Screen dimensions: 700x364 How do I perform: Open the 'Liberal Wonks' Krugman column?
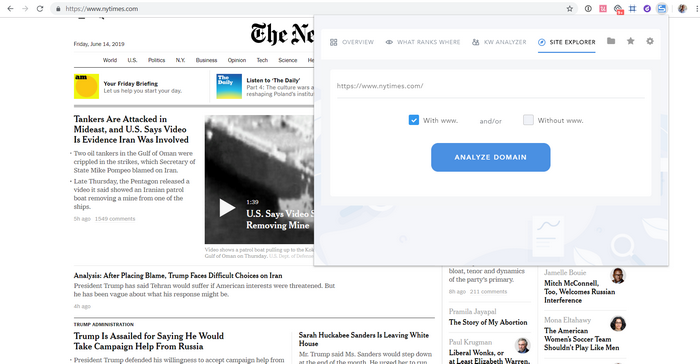click(x=489, y=356)
